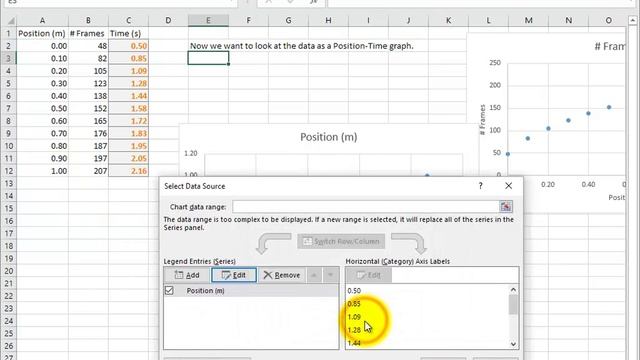Move the series down with arrow button

tap(331, 275)
